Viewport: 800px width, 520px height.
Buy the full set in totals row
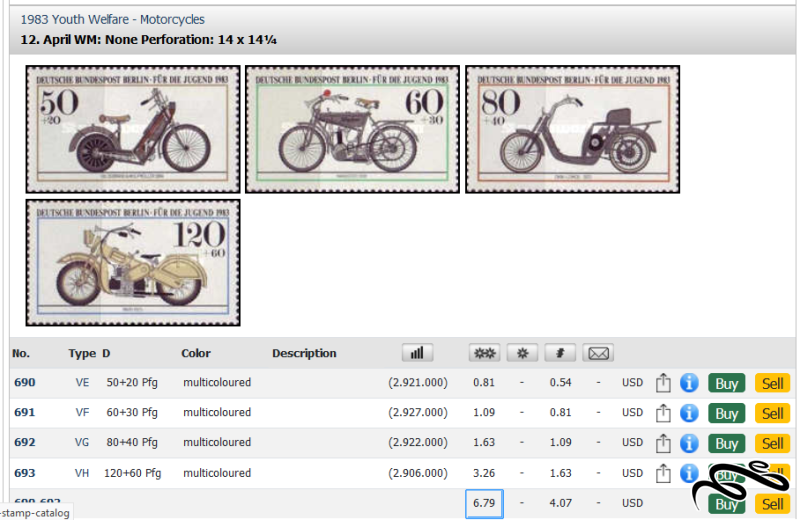[727, 504]
